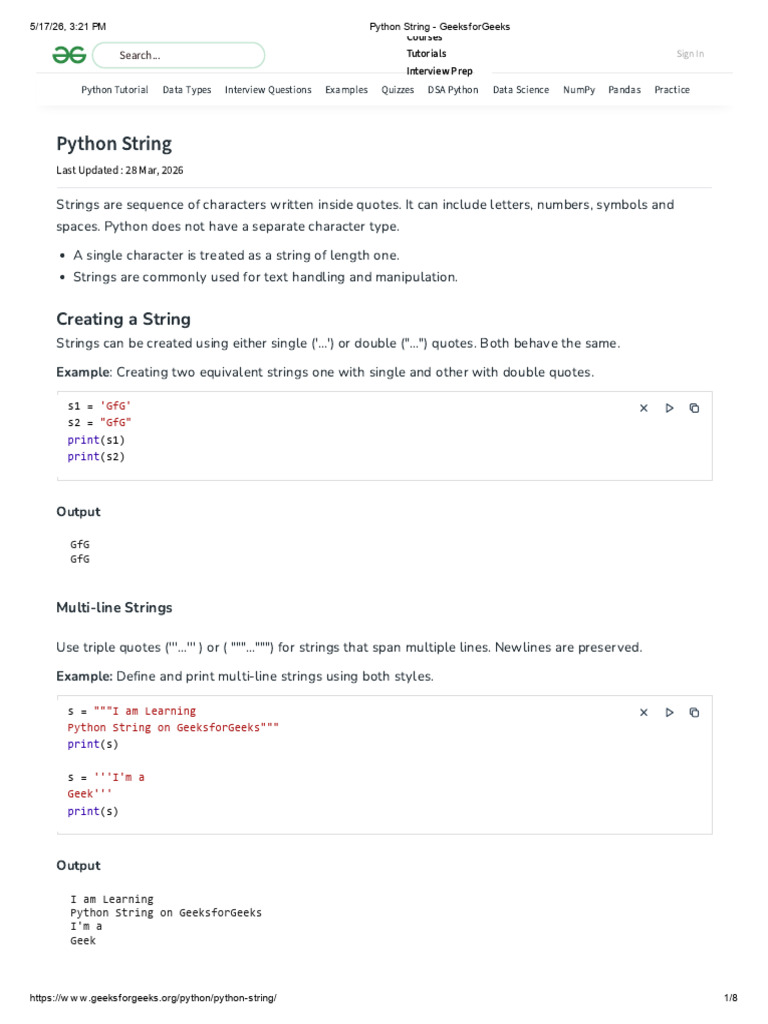
Task: Click the Pandas tab
Action: tap(625, 89)
